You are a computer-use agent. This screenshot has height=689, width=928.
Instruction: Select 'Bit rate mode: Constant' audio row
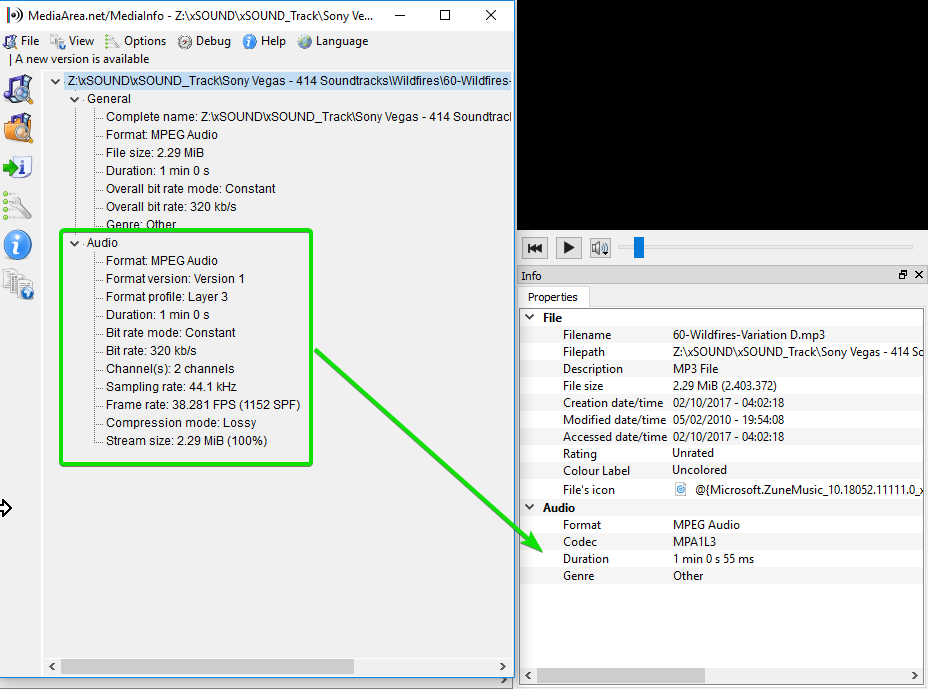point(170,333)
